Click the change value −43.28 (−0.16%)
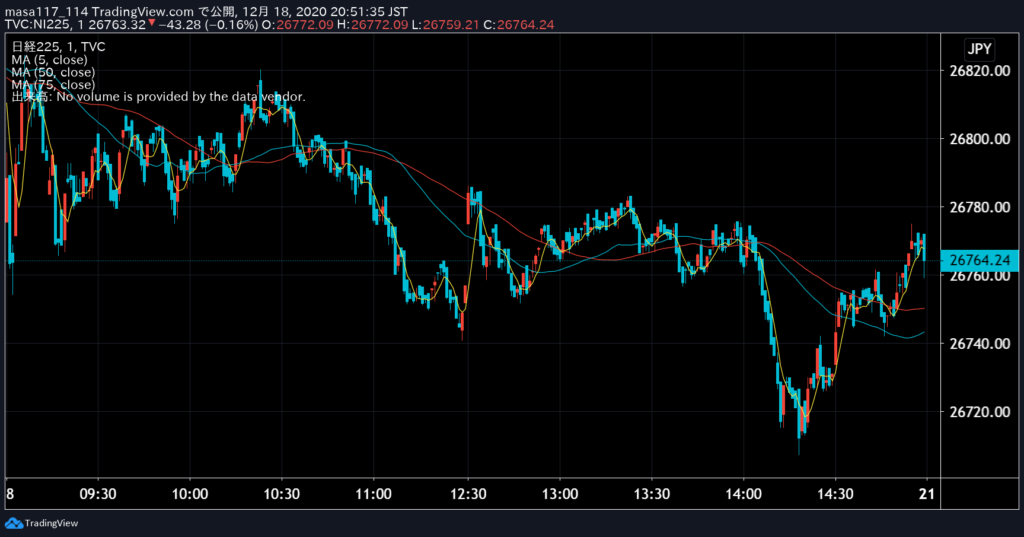The width and height of the screenshot is (1024, 537). pos(208,25)
